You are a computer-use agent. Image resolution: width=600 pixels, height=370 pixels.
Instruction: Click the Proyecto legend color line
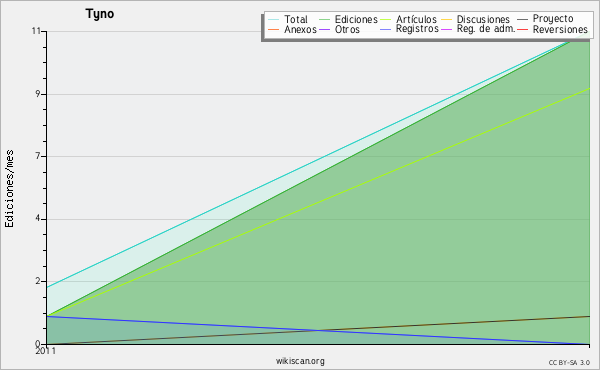pos(522,20)
